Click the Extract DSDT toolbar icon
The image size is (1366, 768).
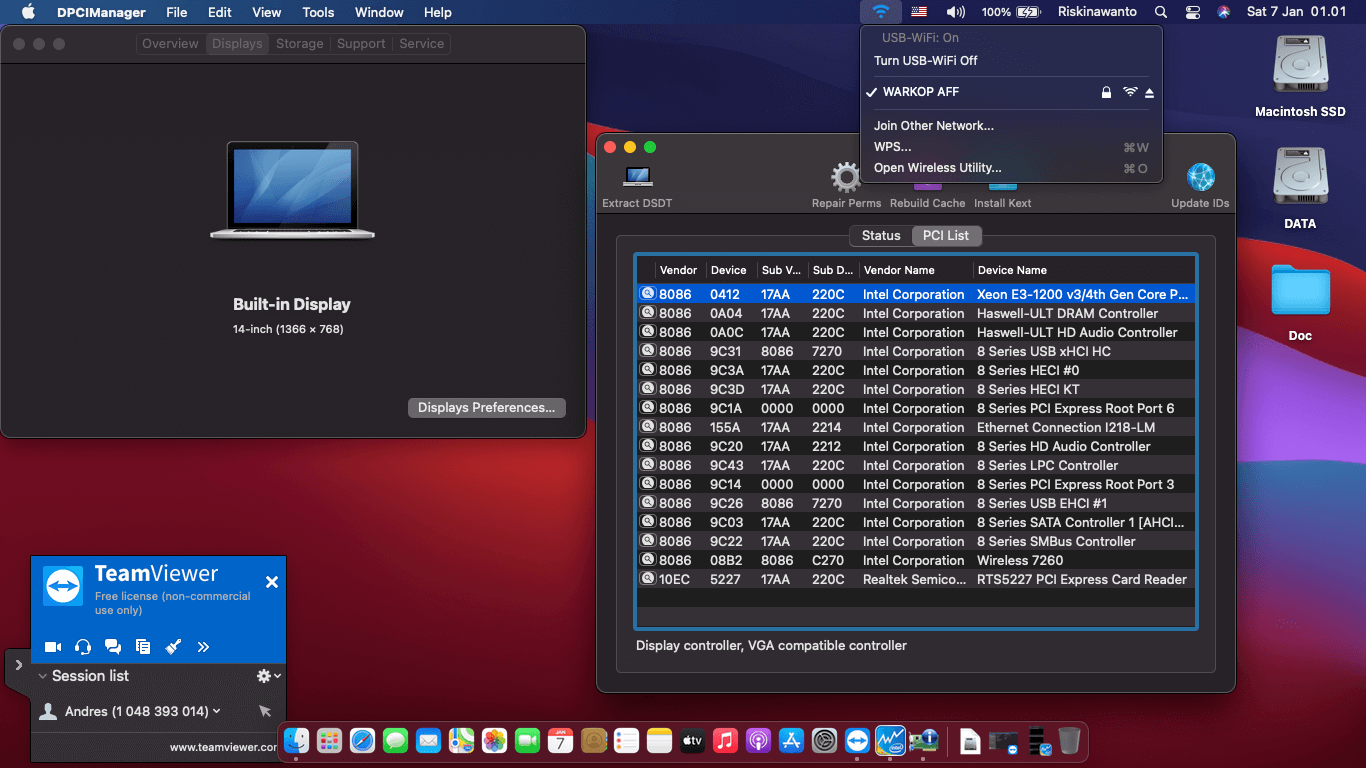637,178
